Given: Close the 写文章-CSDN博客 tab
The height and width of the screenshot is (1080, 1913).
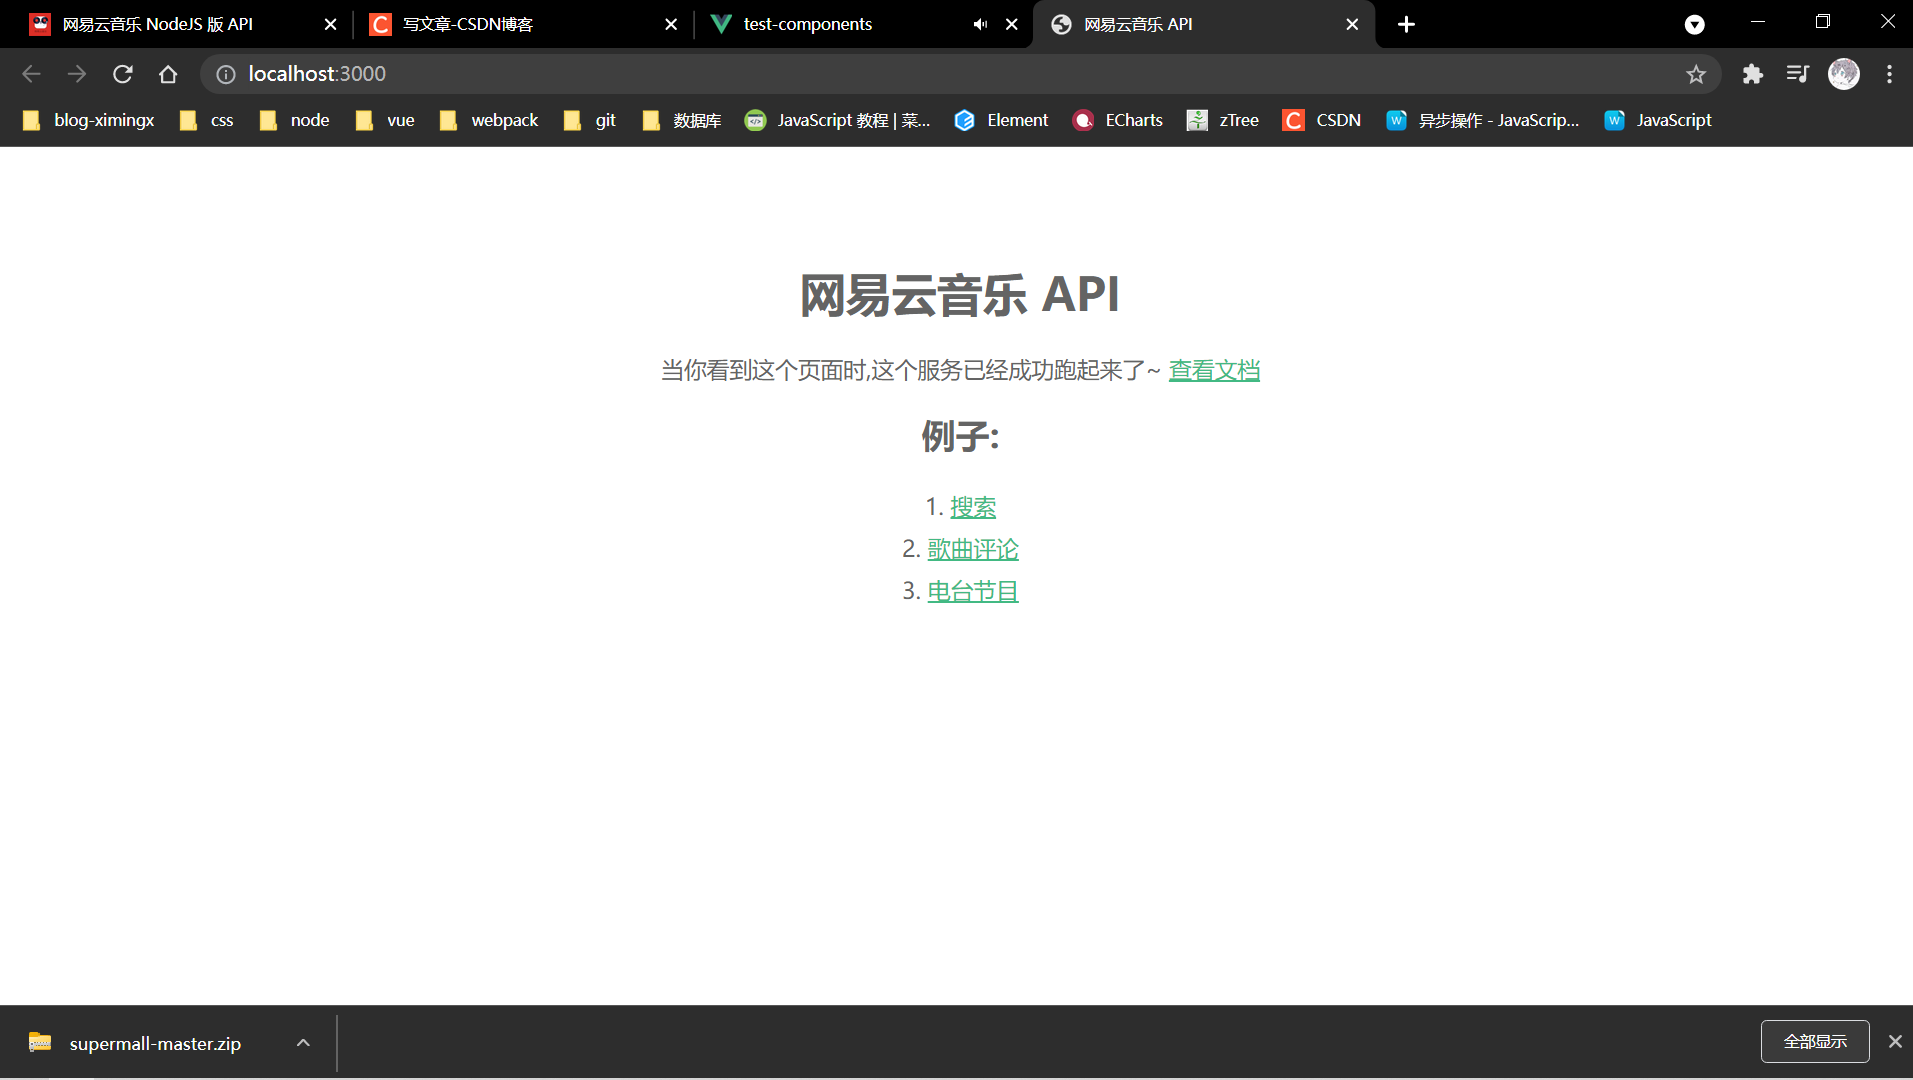Looking at the screenshot, I should click(671, 24).
